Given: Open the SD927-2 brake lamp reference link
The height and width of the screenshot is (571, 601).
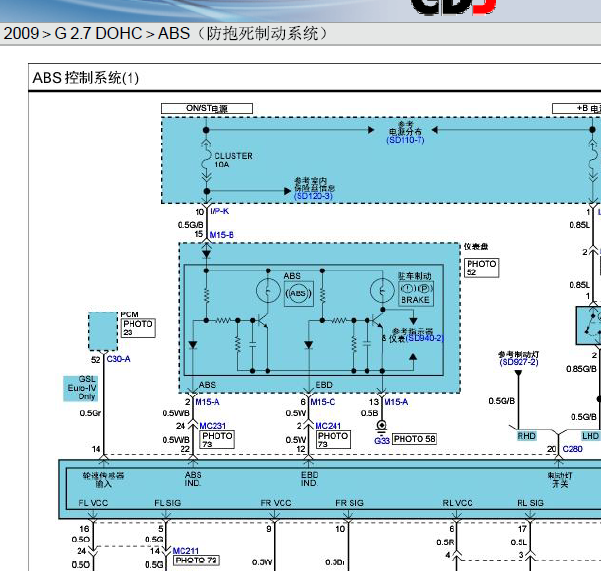Looking at the screenshot, I should click(519, 362).
